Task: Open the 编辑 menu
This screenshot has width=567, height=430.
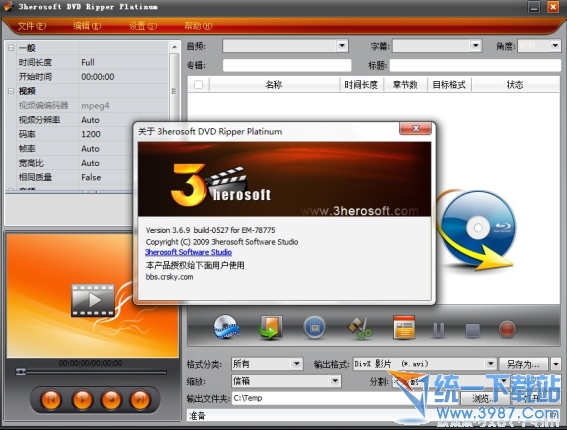Action: pos(87,26)
